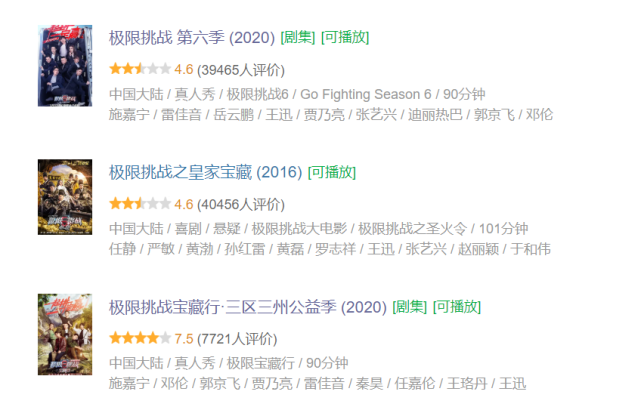Click [可播放] next to 极限挑战 第六季
The image size is (641, 410).
pyautogui.click(x=345, y=38)
